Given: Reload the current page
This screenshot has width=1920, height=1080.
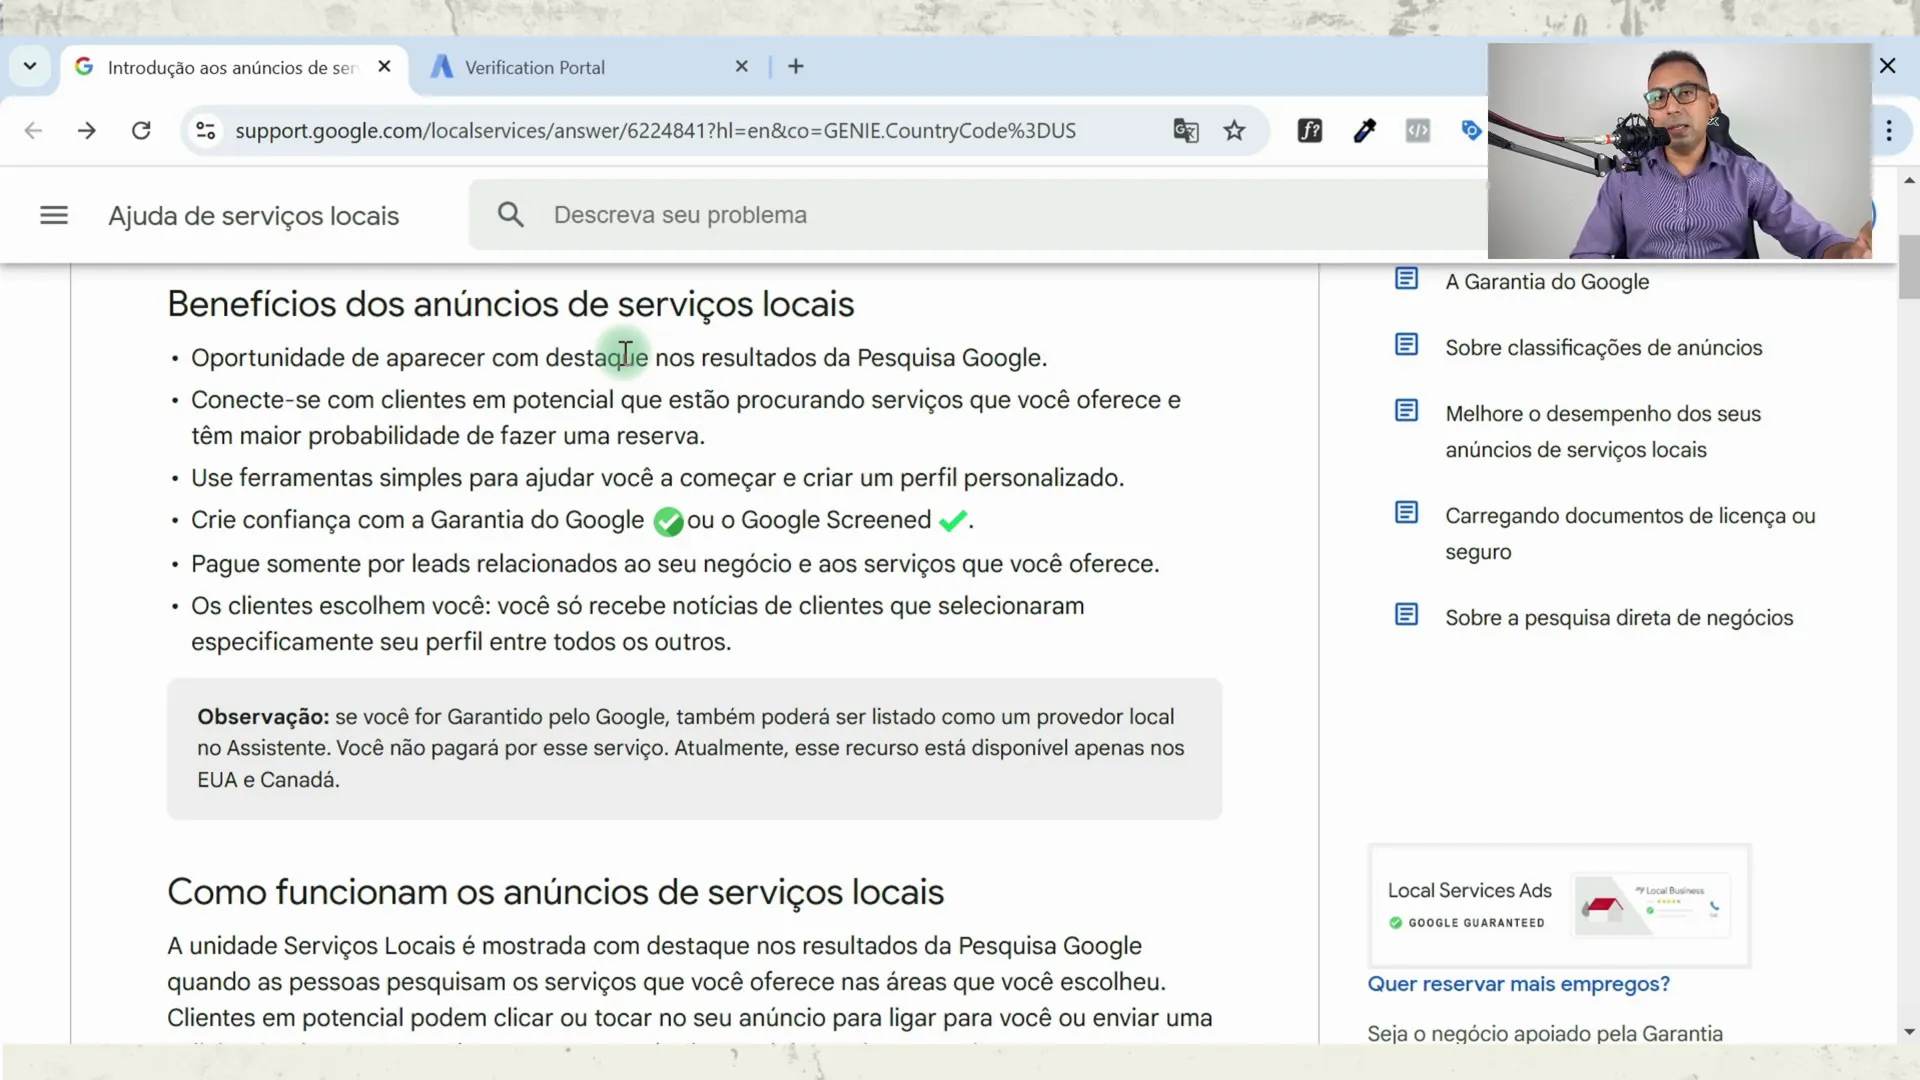Looking at the screenshot, I should pyautogui.click(x=141, y=130).
